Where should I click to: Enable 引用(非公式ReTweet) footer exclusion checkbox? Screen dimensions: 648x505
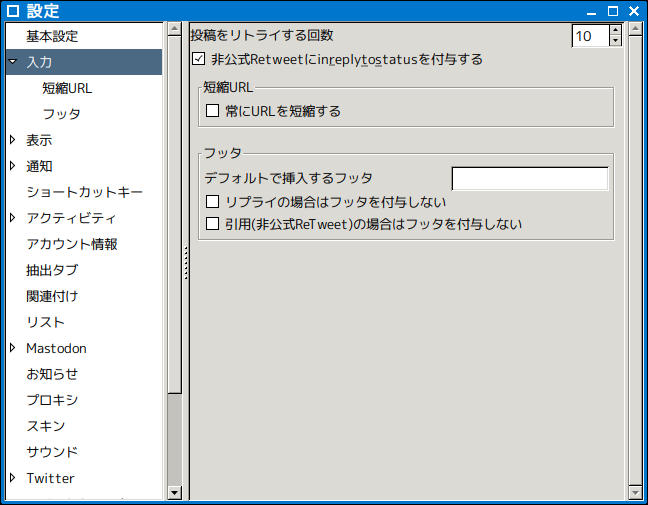(x=212, y=224)
